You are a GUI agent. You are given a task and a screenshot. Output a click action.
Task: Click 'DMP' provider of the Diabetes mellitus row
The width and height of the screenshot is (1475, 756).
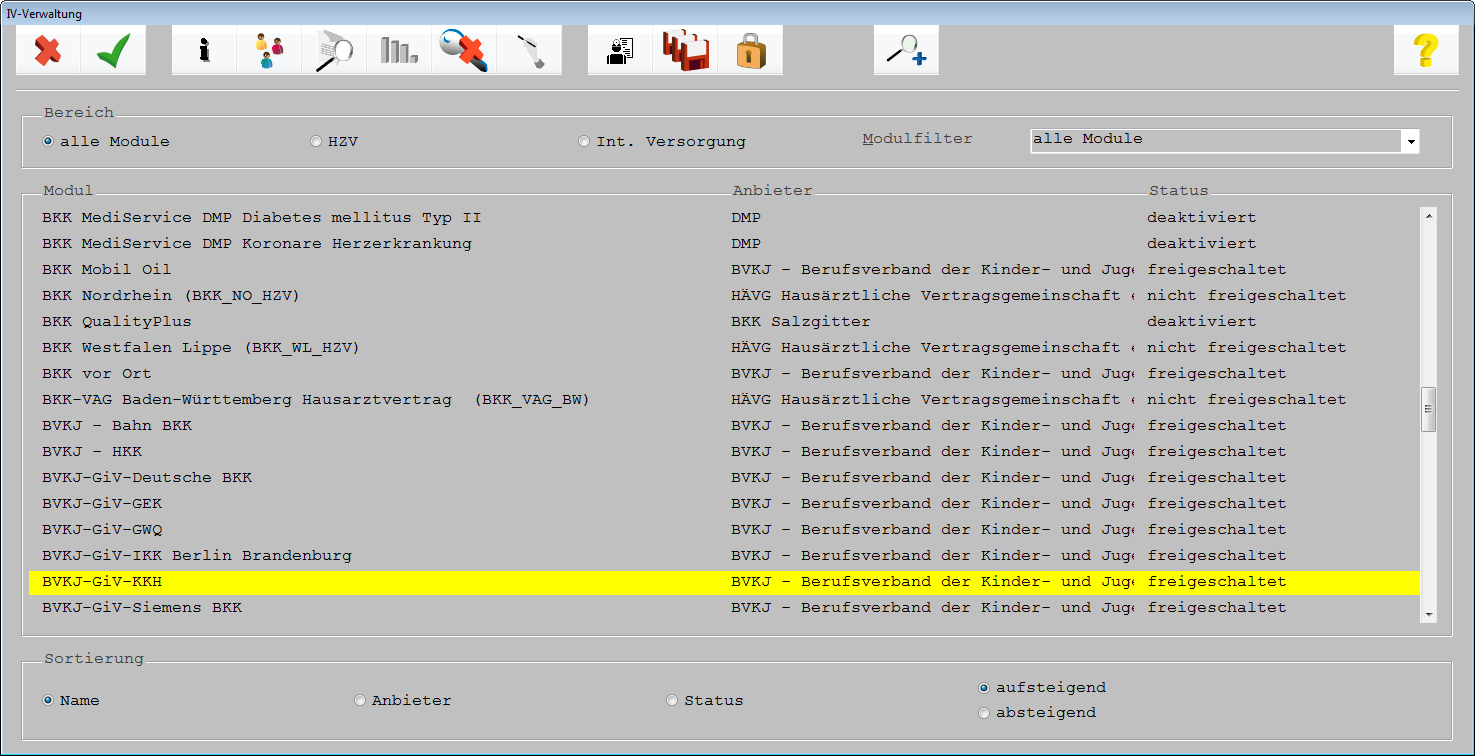click(746, 218)
